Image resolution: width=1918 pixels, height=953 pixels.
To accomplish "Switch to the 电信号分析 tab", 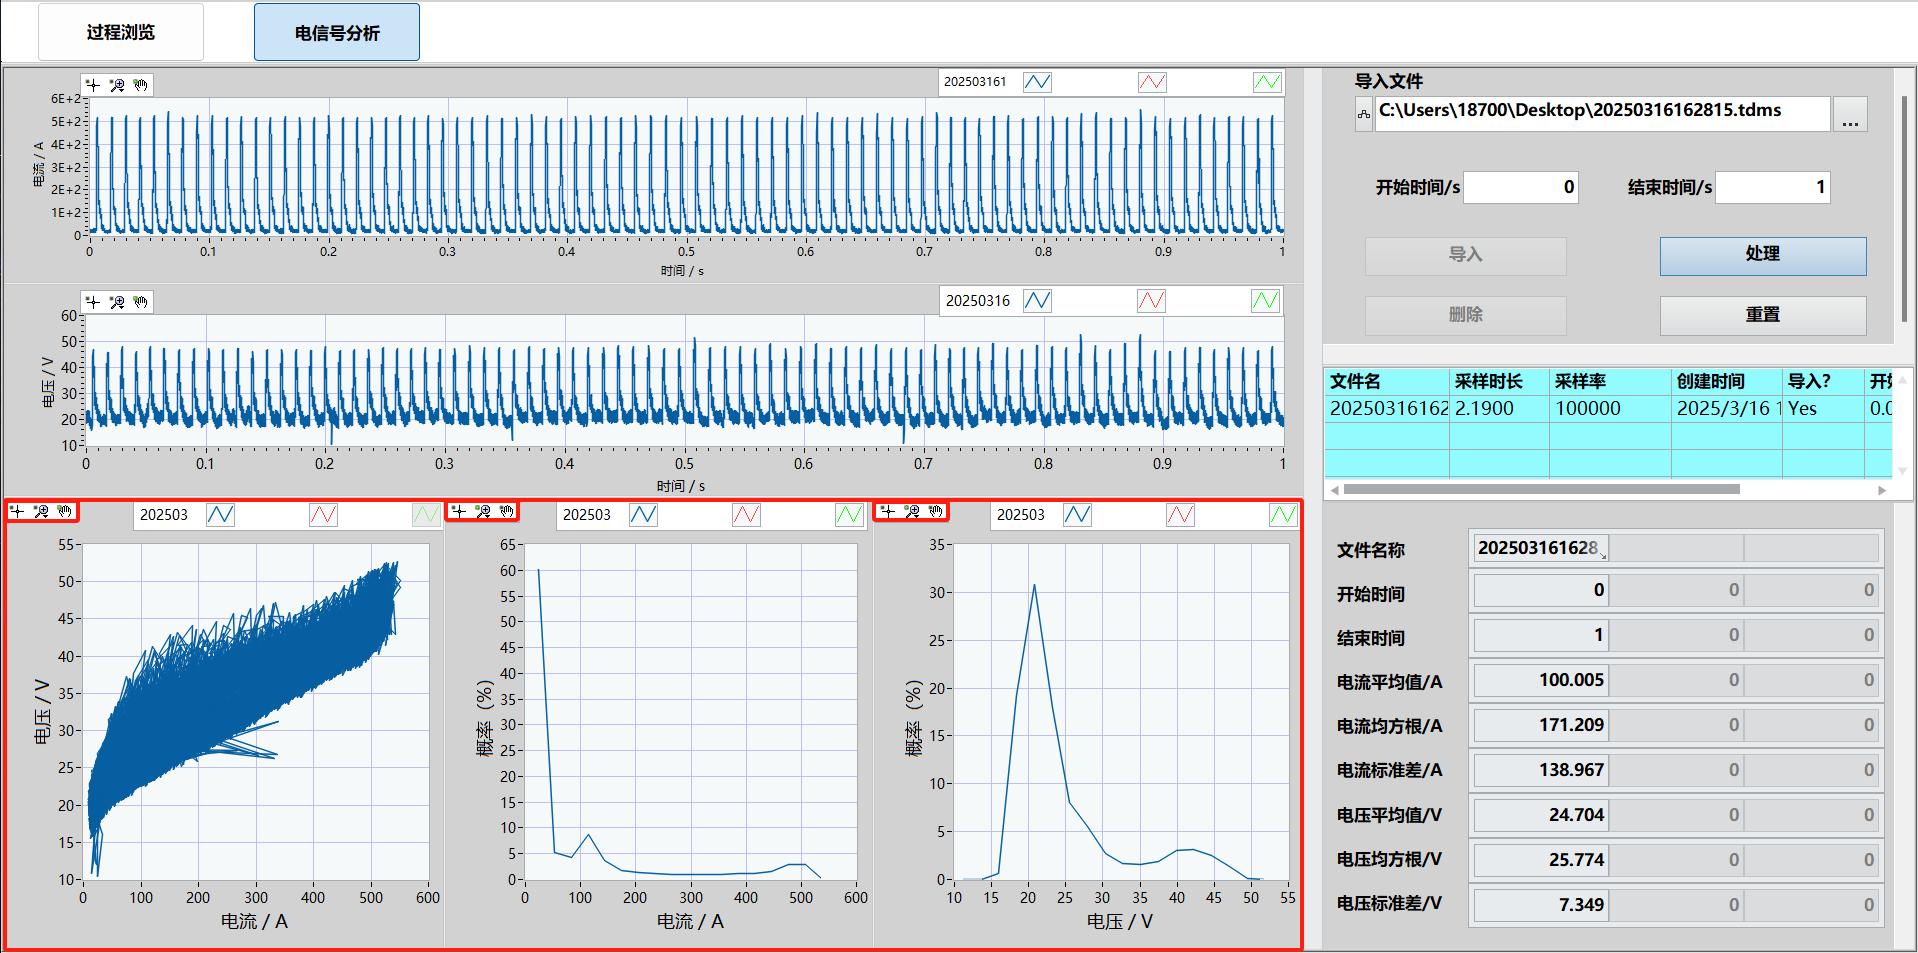I will pos(337,32).
